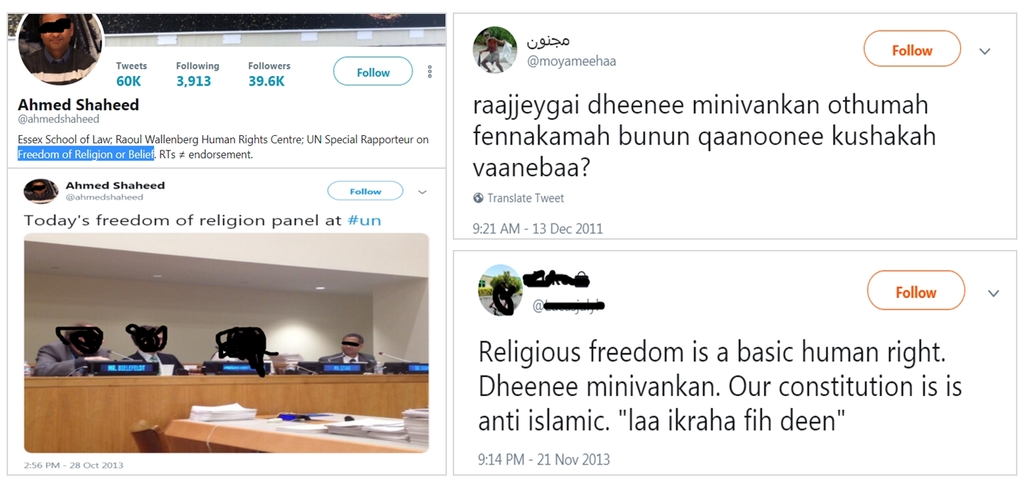The width and height of the screenshot is (1024, 486).
Task: Open the @moyameehaa profile avatar
Action: 495,50
